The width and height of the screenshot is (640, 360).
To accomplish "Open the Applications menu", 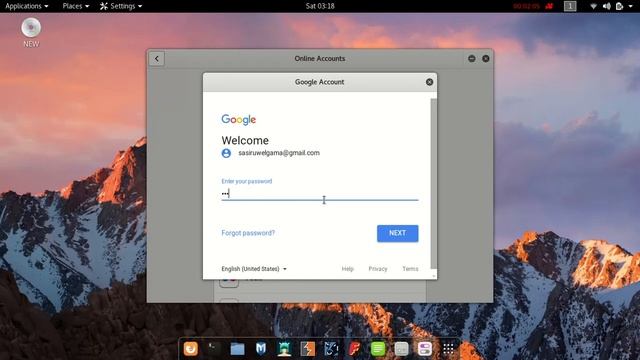I will pos(27,6).
